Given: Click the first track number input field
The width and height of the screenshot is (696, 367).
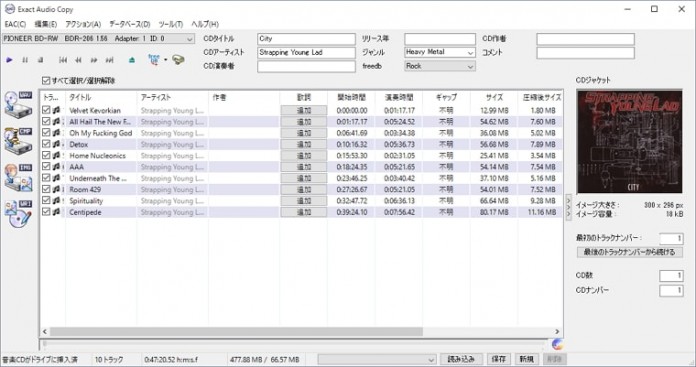Looking at the screenshot, I should tap(671, 239).
